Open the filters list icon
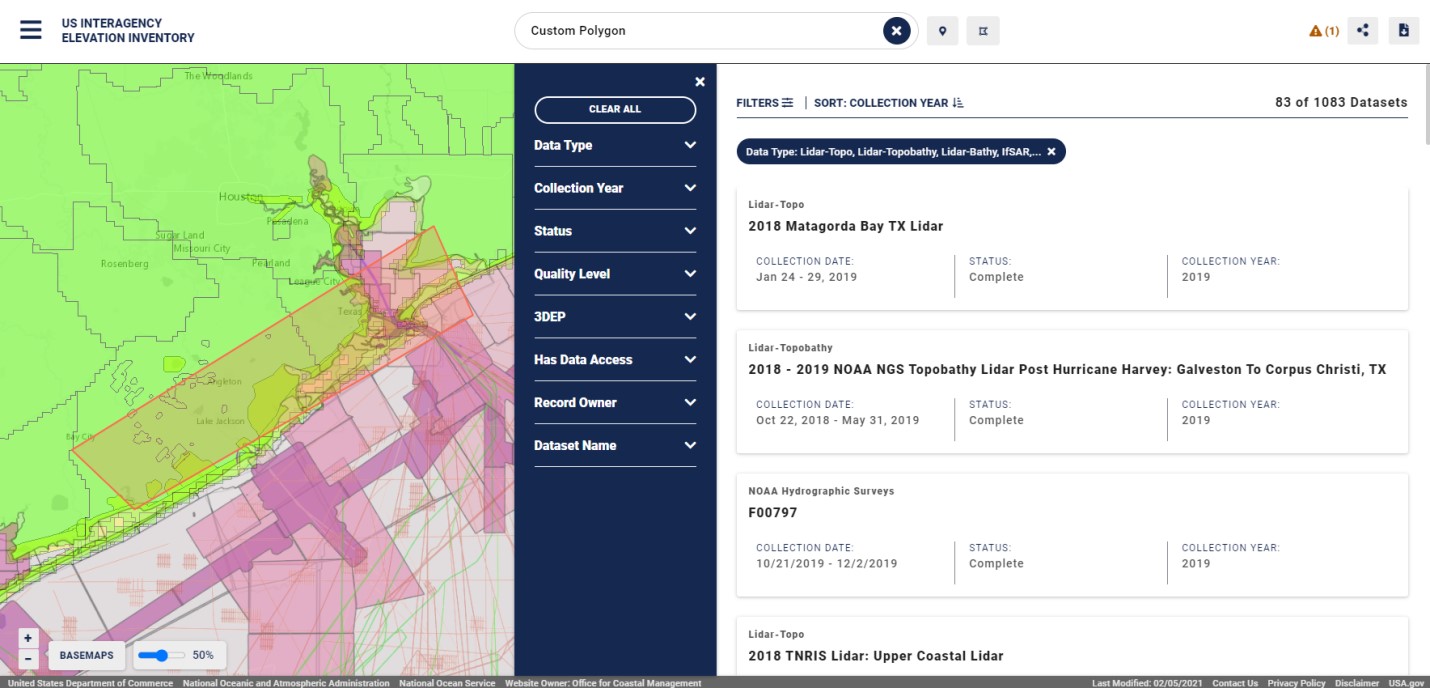This screenshot has height=688, width=1430. click(788, 103)
